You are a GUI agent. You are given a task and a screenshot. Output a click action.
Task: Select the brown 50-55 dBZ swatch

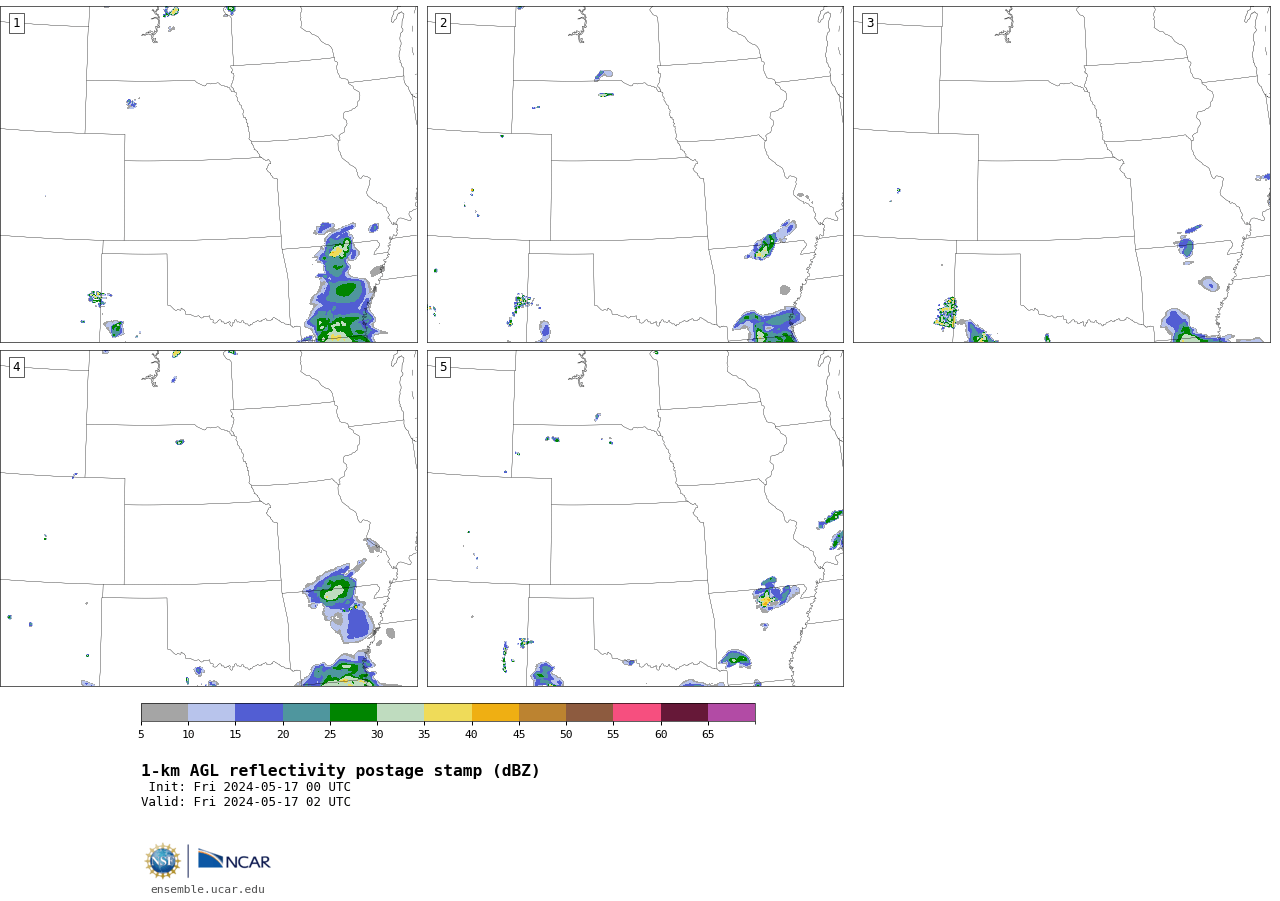pyautogui.click(x=589, y=713)
